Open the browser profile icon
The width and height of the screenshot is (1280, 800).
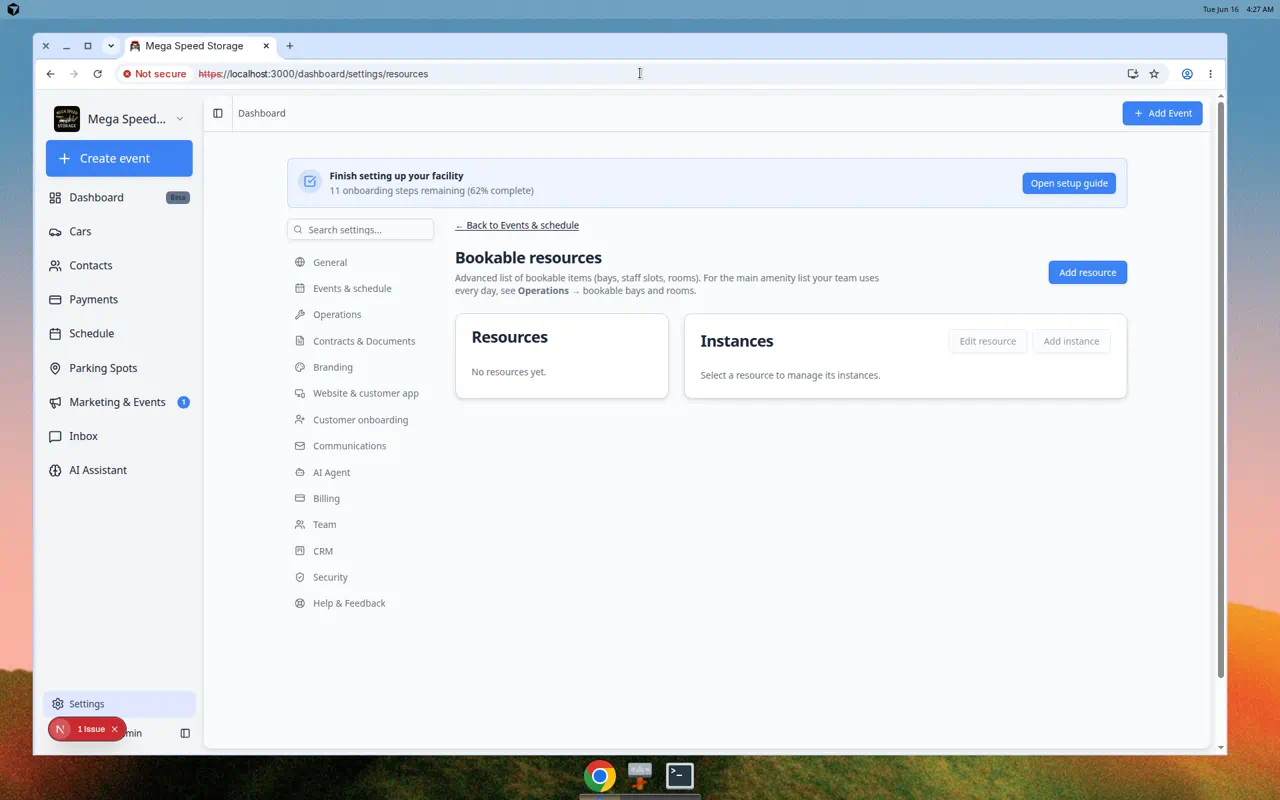(1187, 74)
